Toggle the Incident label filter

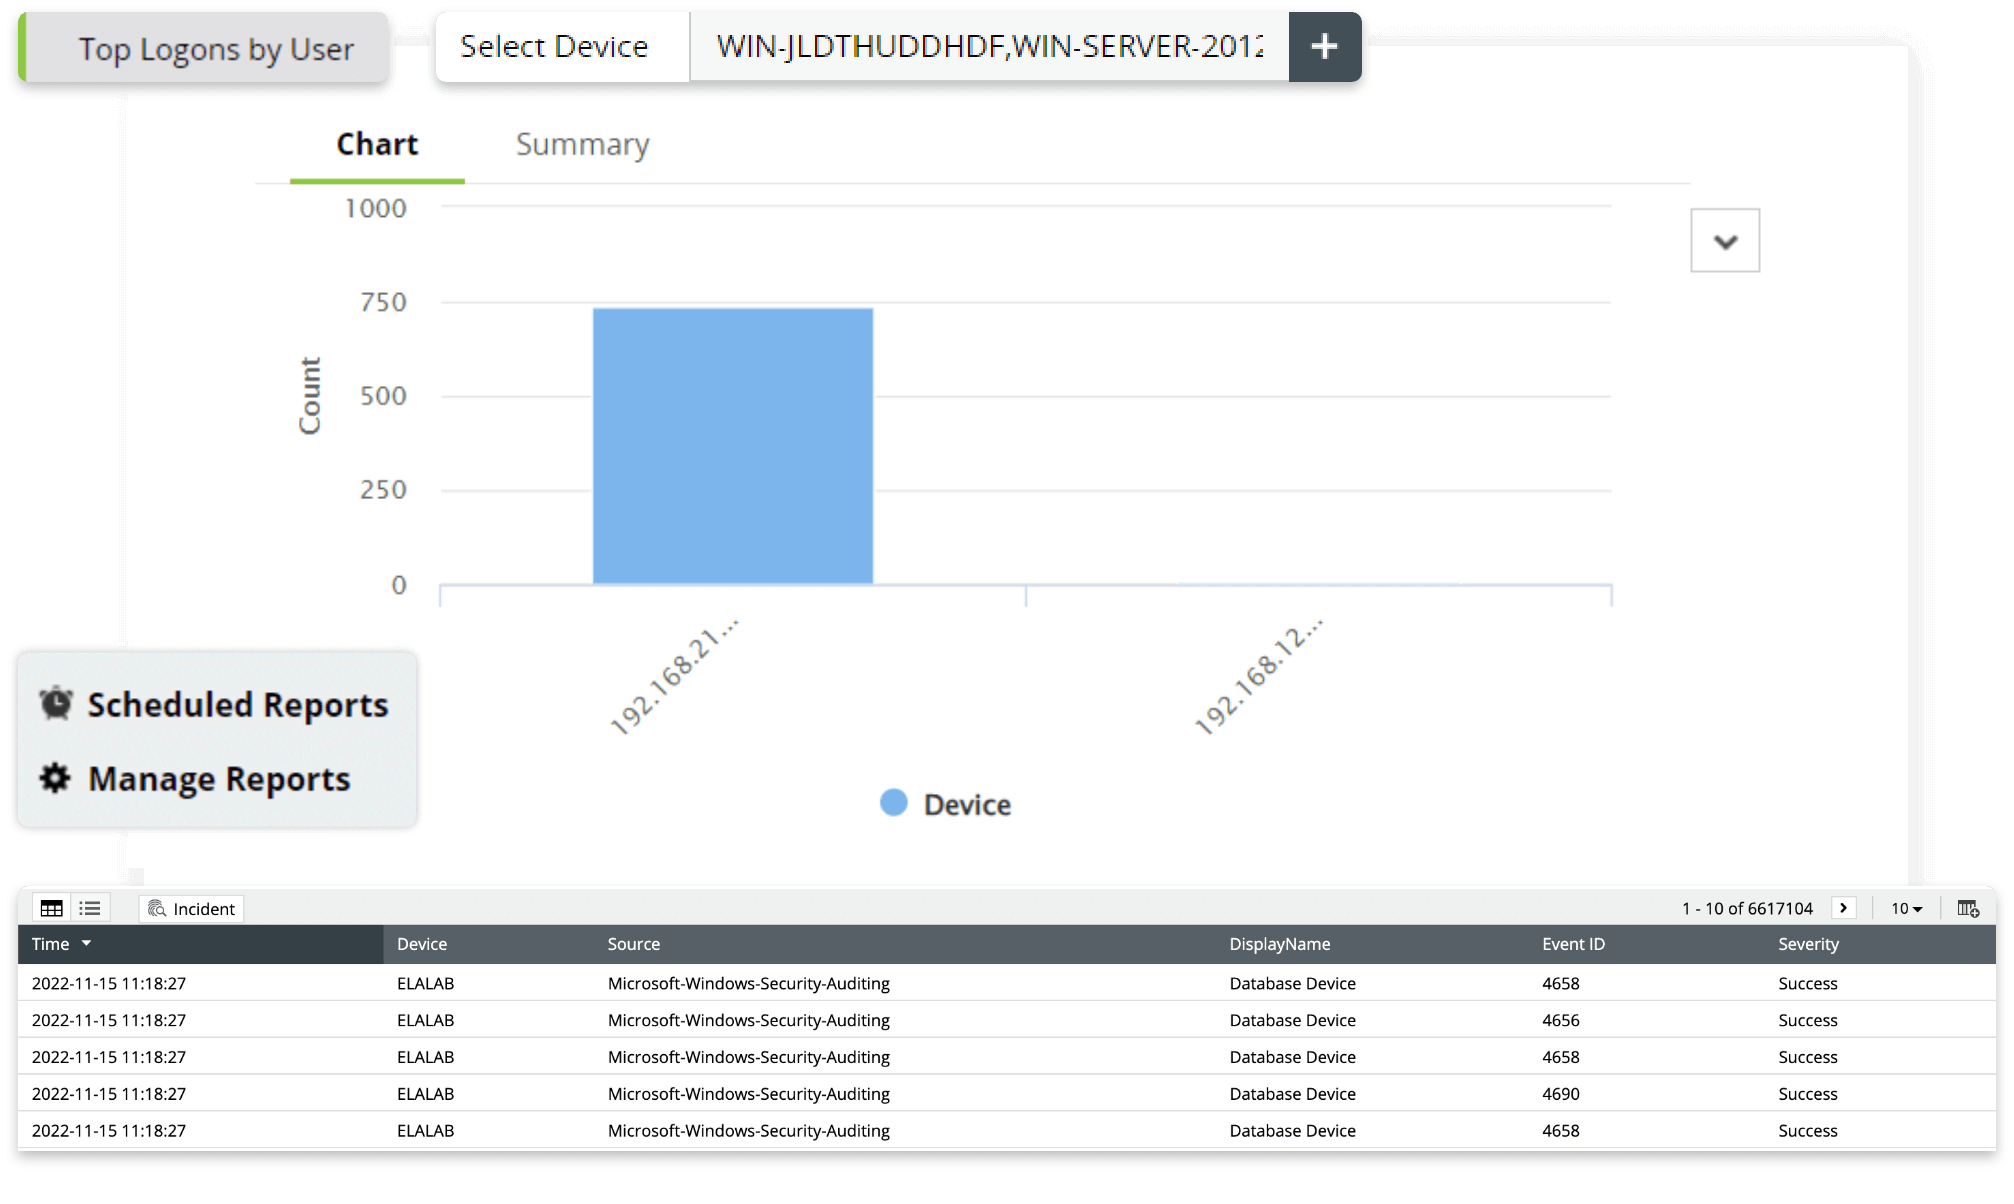point(189,909)
